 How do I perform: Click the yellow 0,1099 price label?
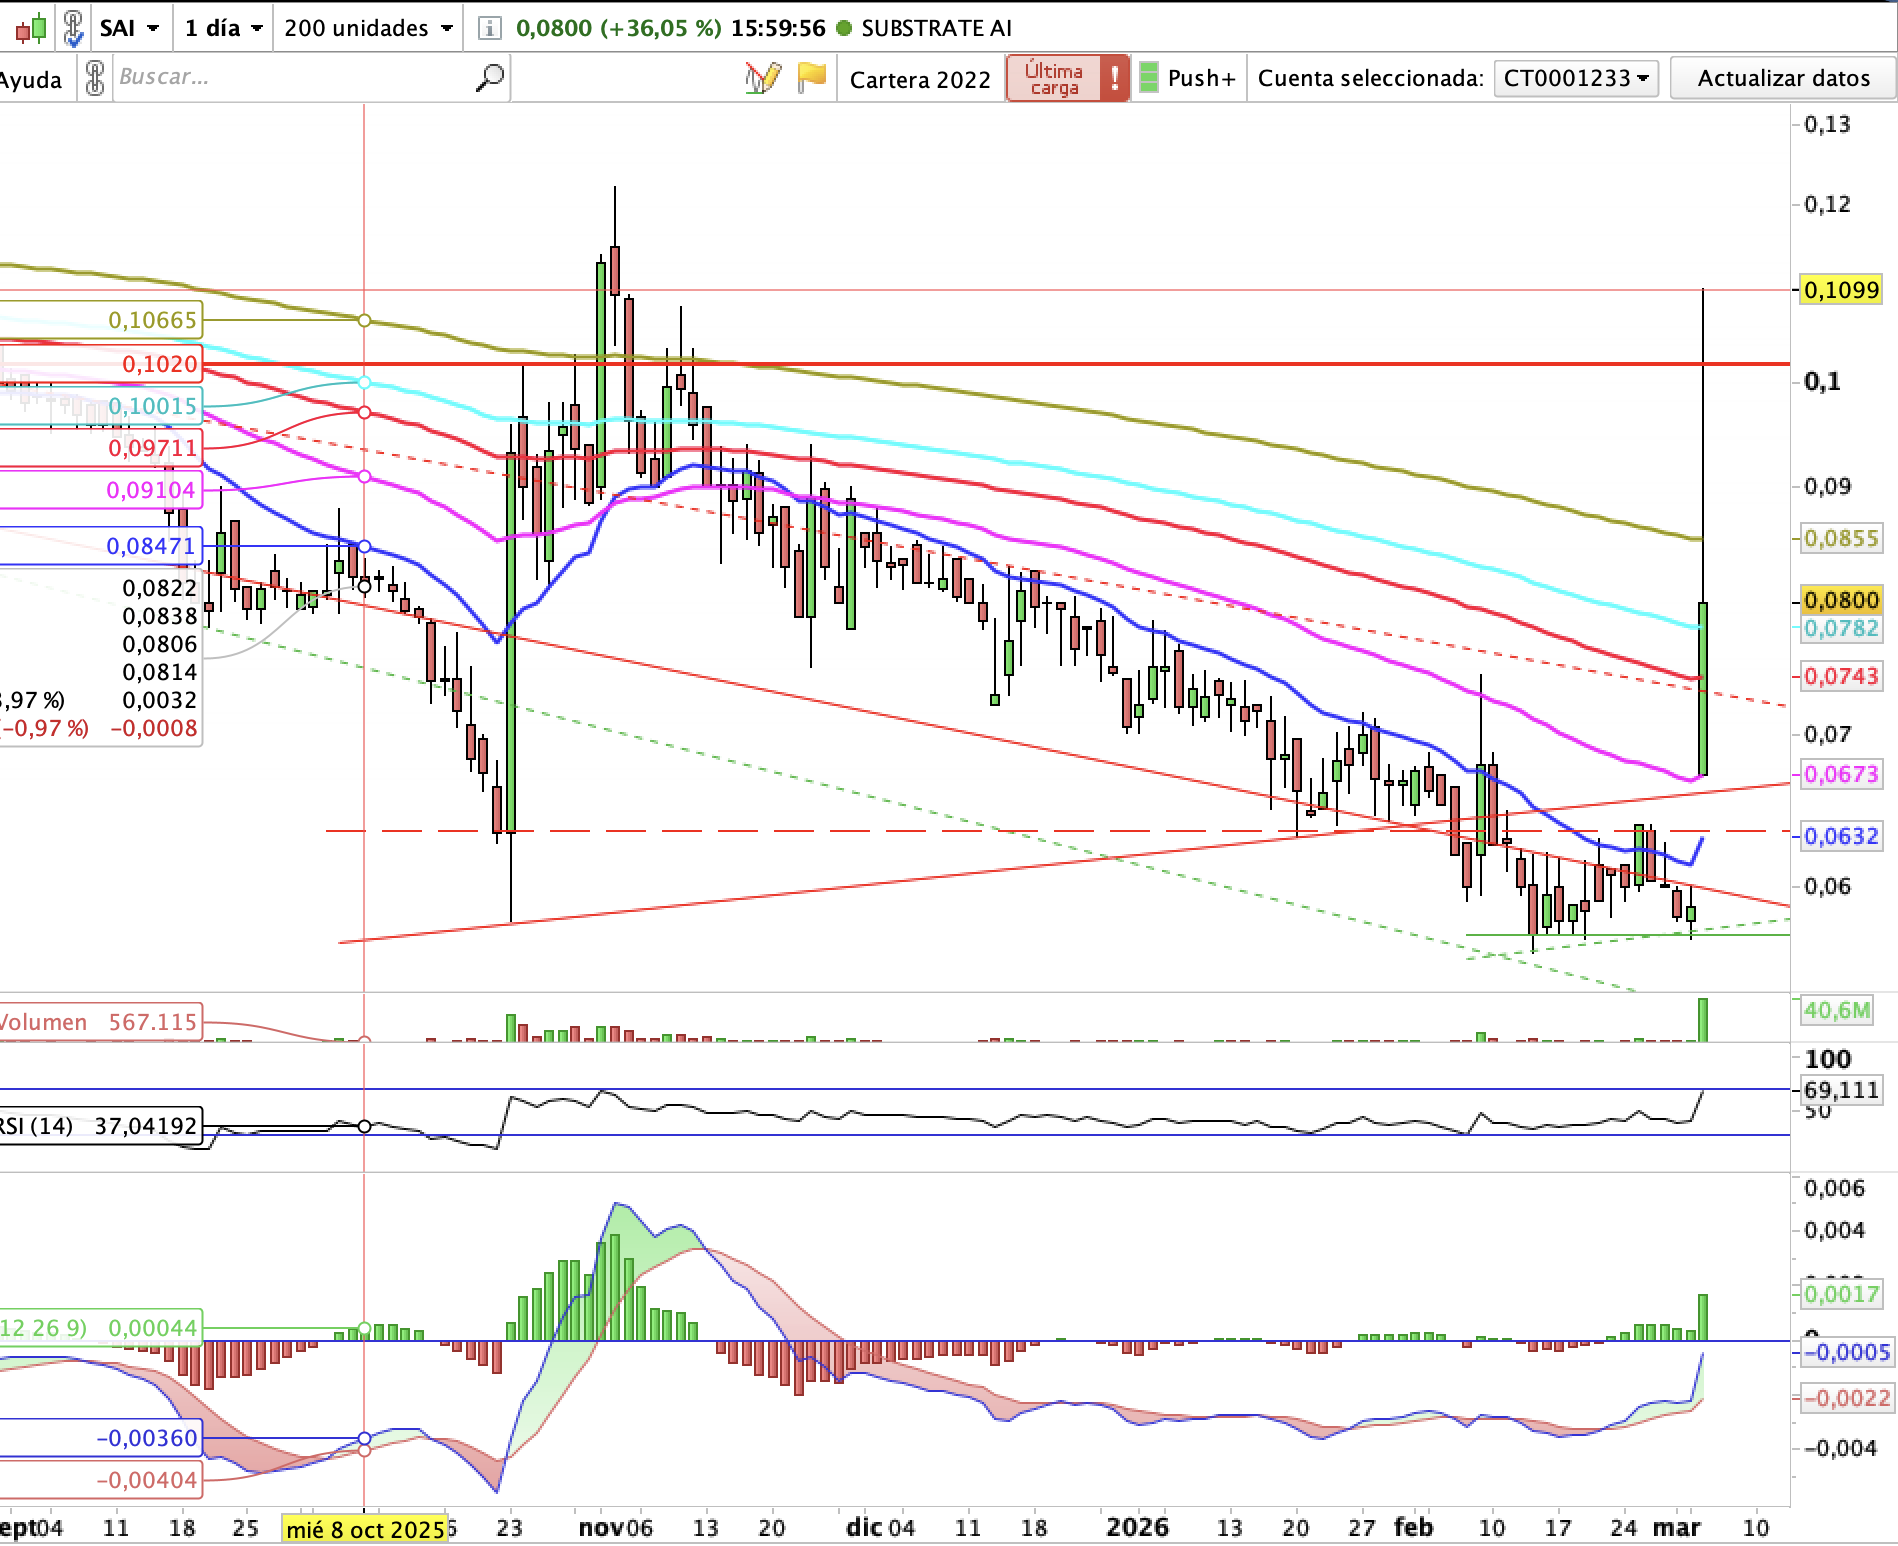coord(1841,290)
